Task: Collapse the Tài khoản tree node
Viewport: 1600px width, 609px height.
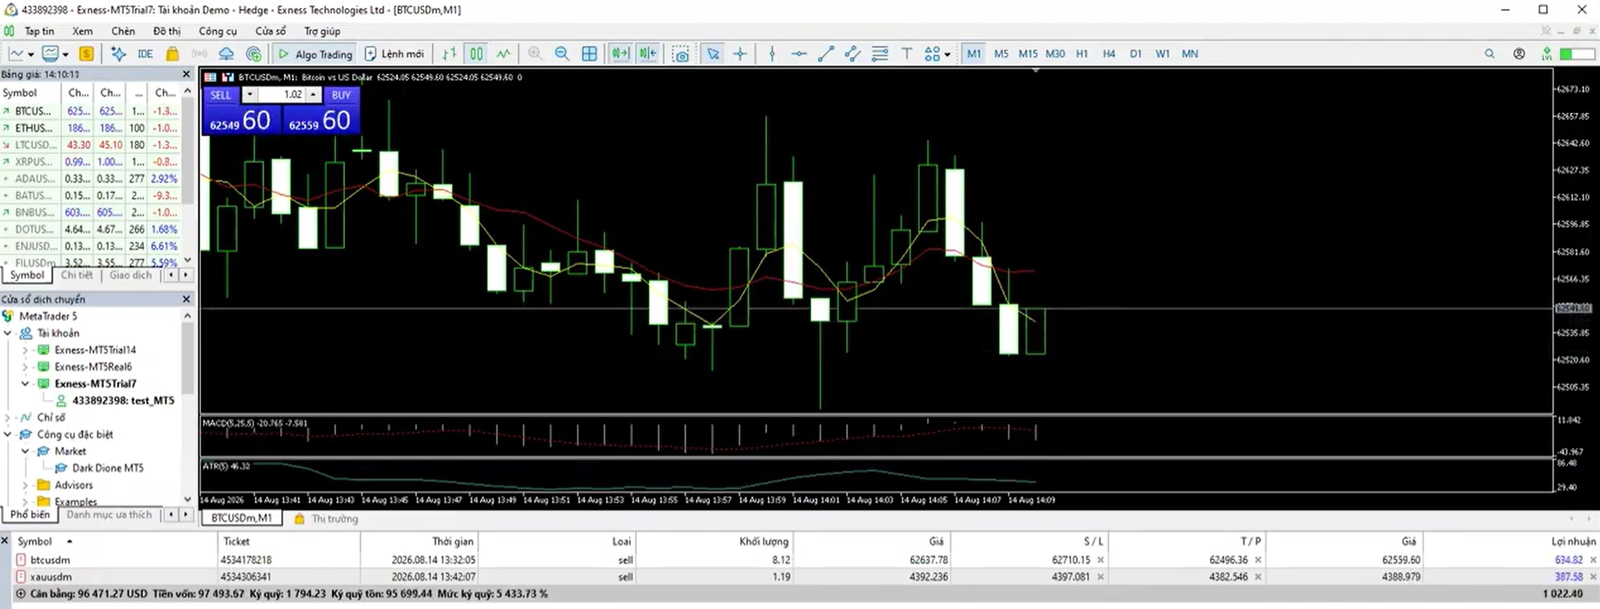Action: (x=9, y=333)
